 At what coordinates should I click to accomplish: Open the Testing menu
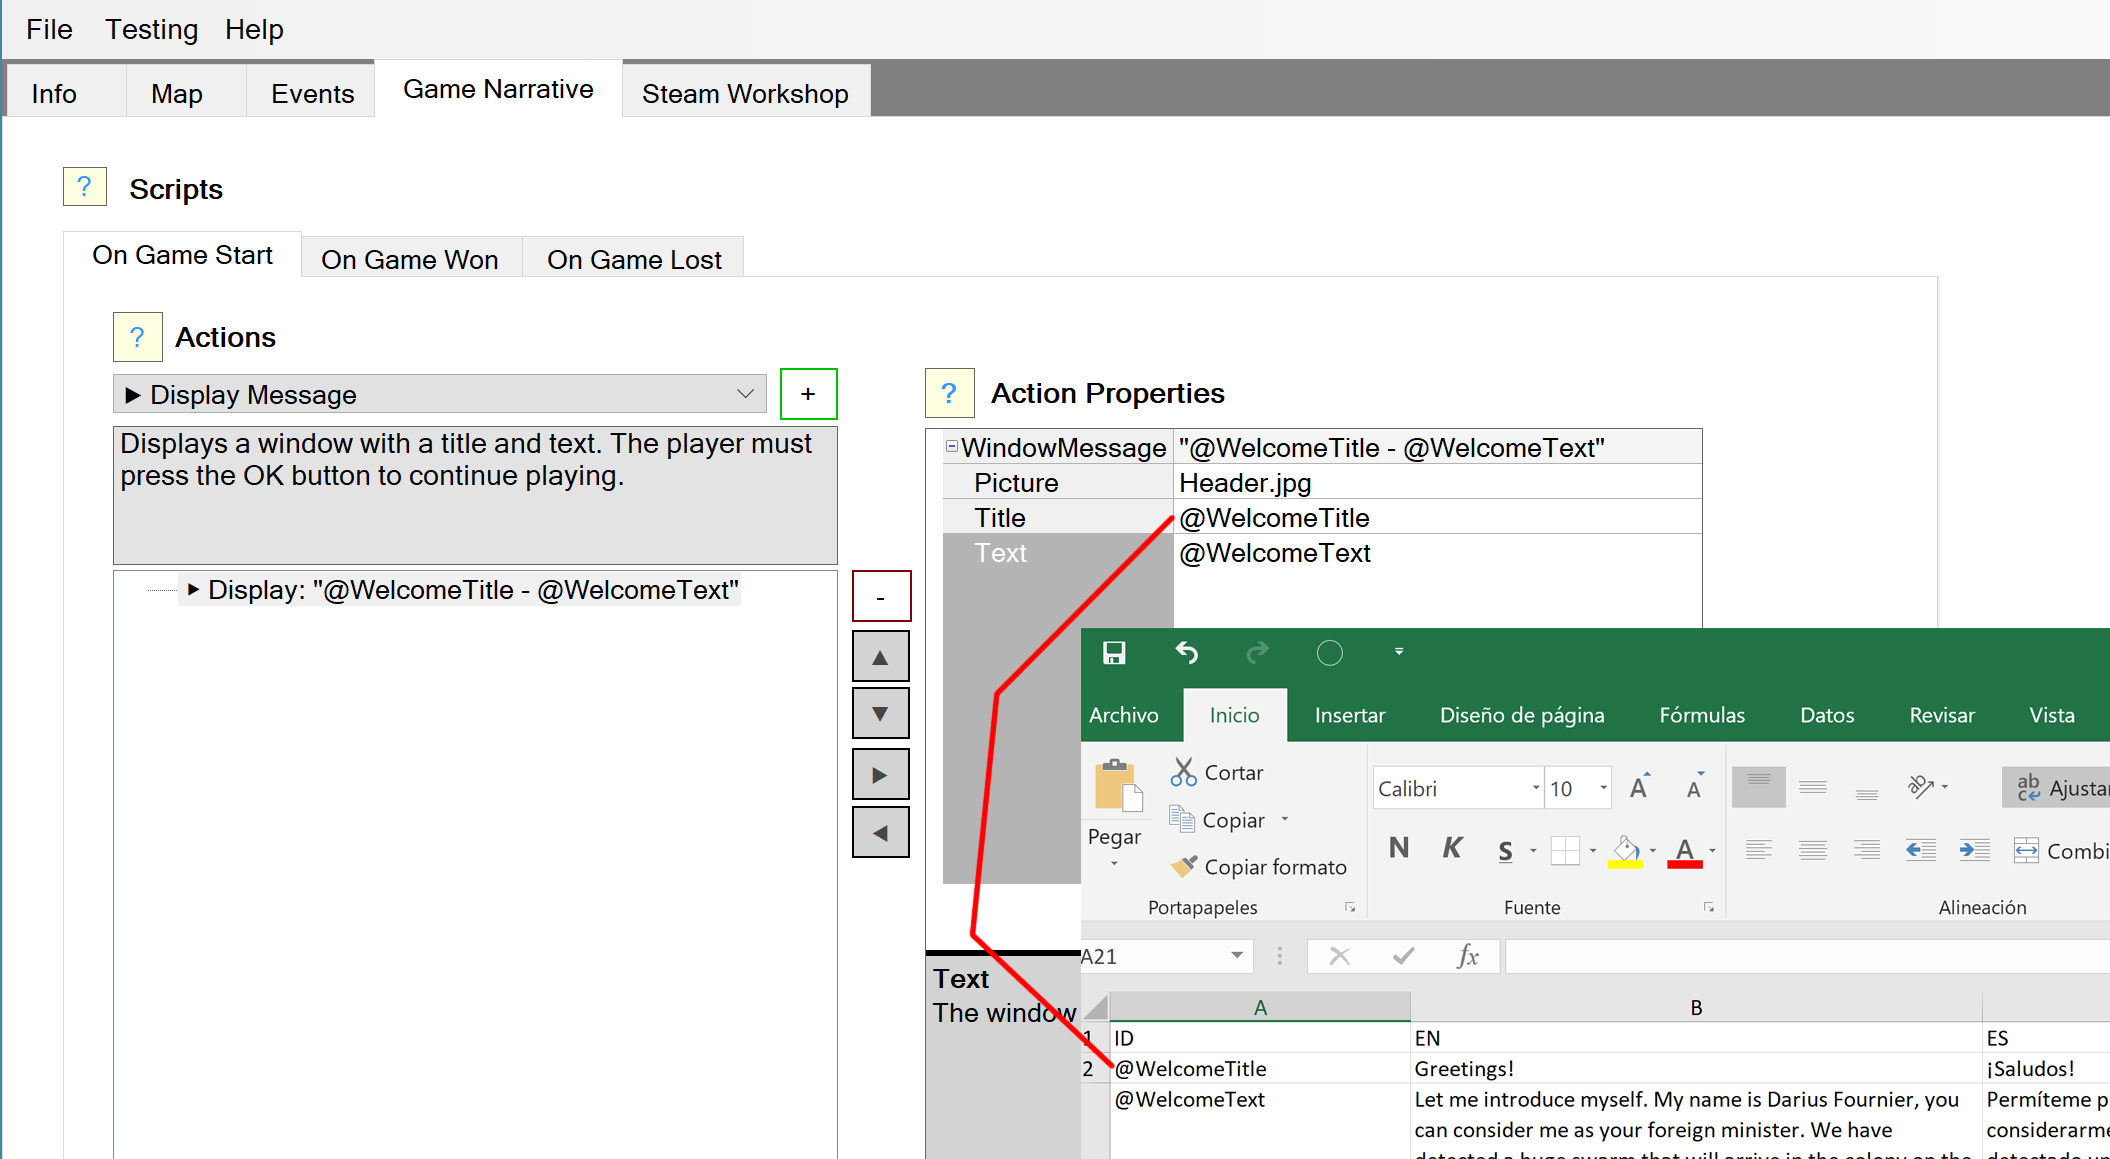152,29
